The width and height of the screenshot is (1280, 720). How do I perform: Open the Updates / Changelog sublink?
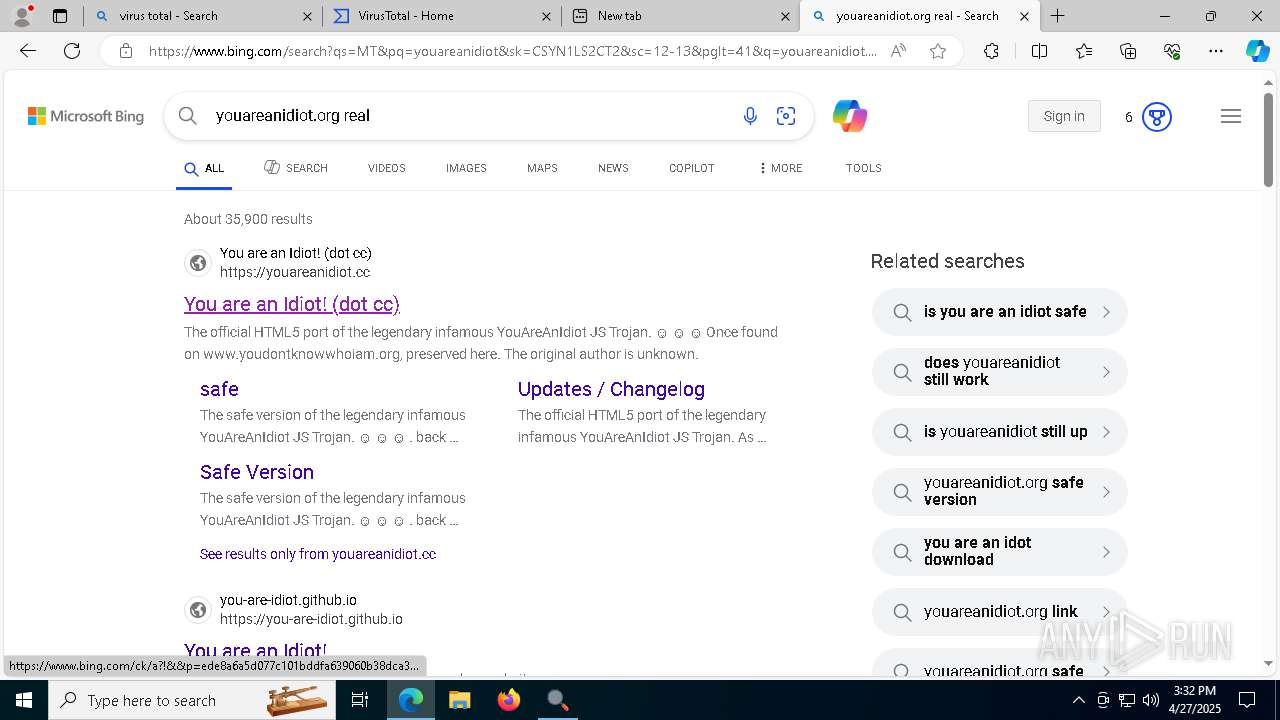tap(611, 389)
